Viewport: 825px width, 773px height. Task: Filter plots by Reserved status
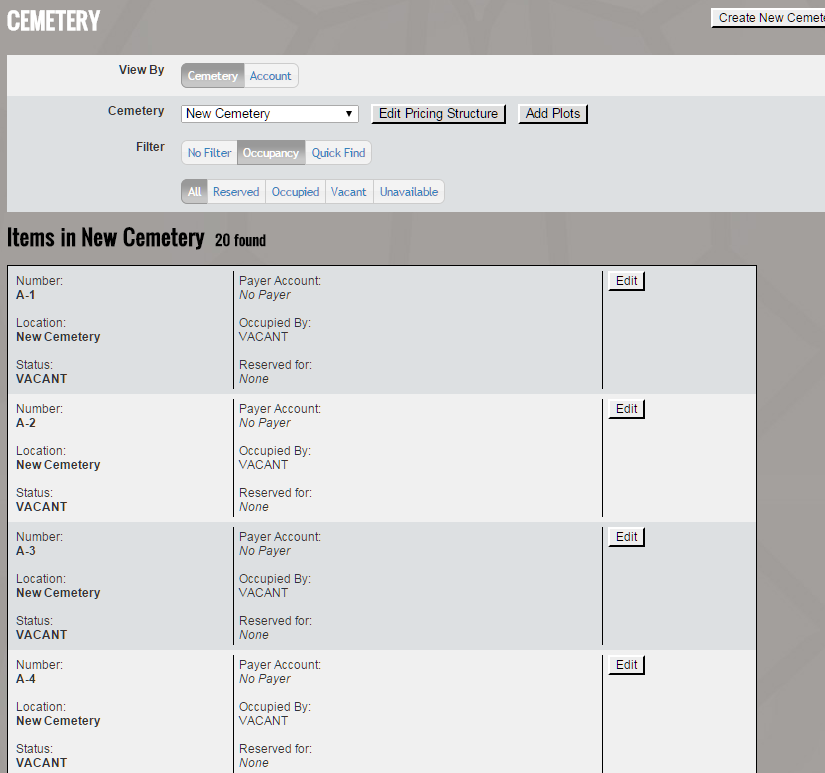(236, 192)
